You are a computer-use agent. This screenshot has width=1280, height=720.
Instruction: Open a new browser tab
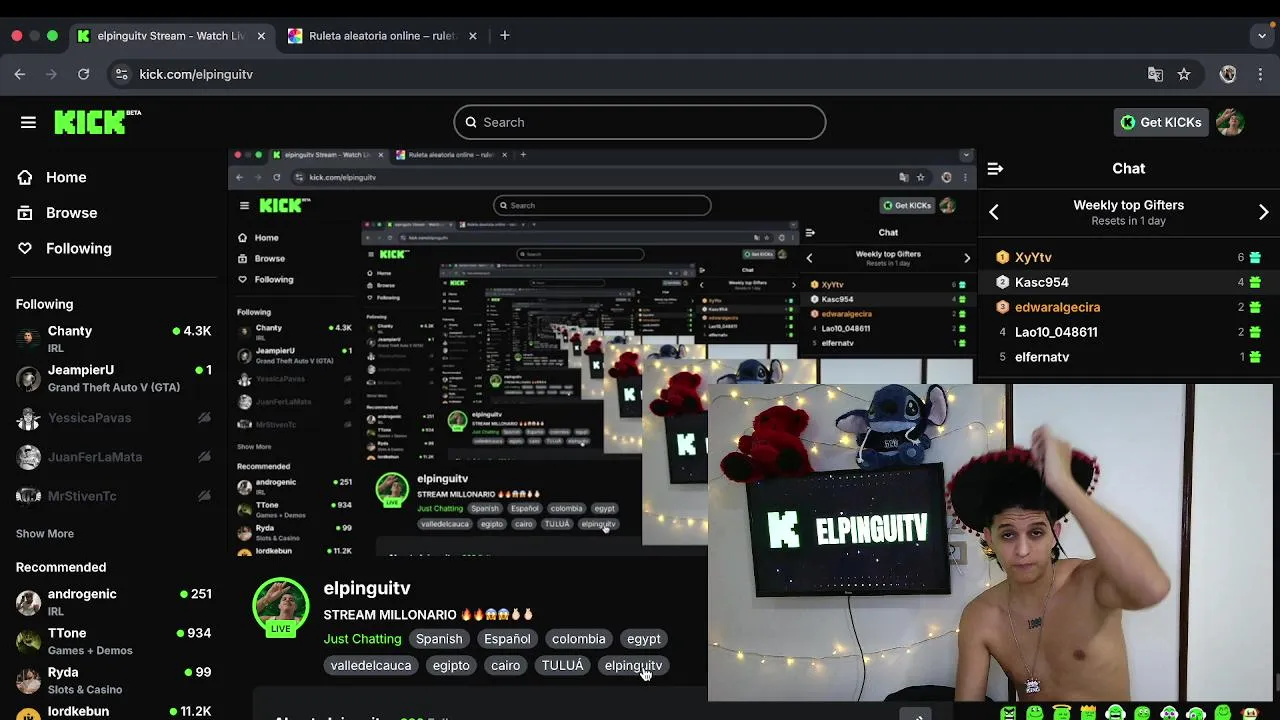[505, 35]
